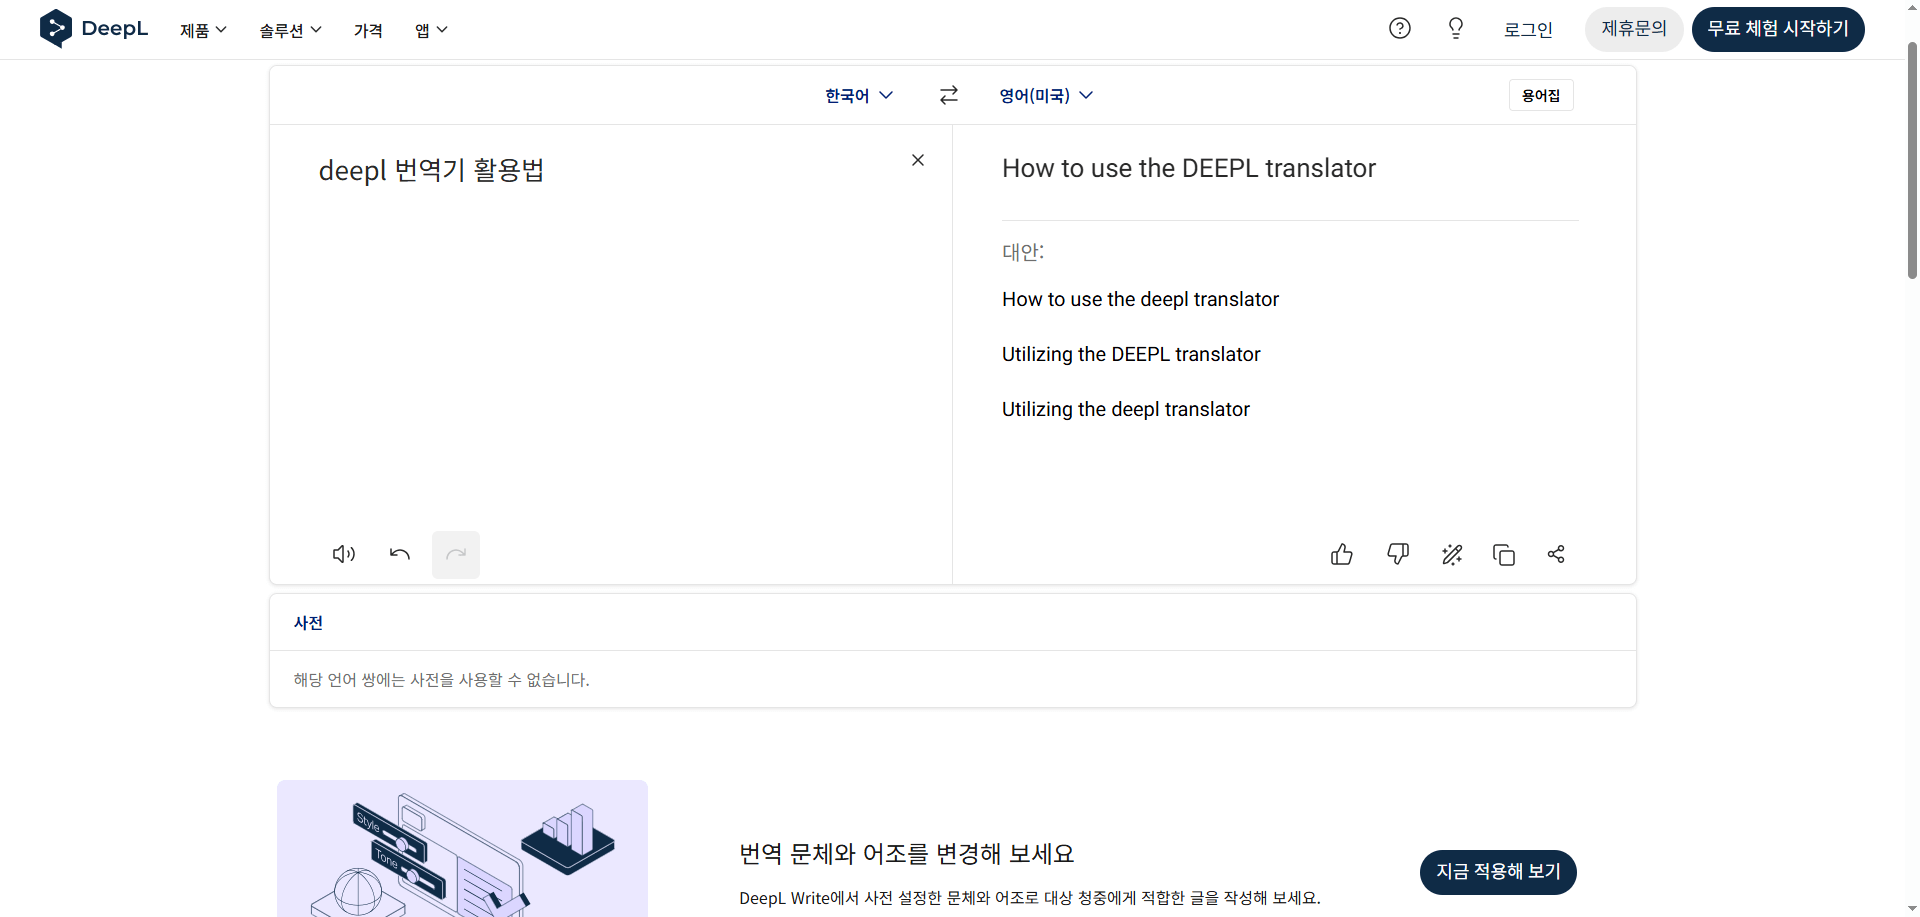Image resolution: width=1920 pixels, height=917 pixels.
Task: Open the 솔루션 menu
Action: click(289, 30)
